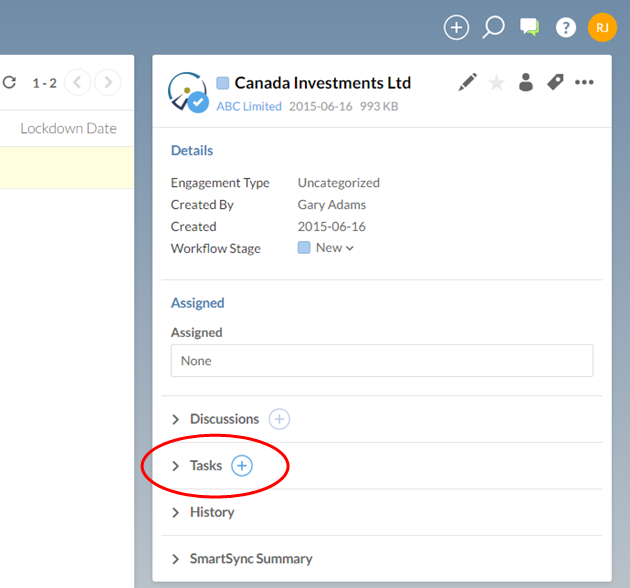Open the RJ user avatar menu

pyautogui.click(x=602, y=28)
